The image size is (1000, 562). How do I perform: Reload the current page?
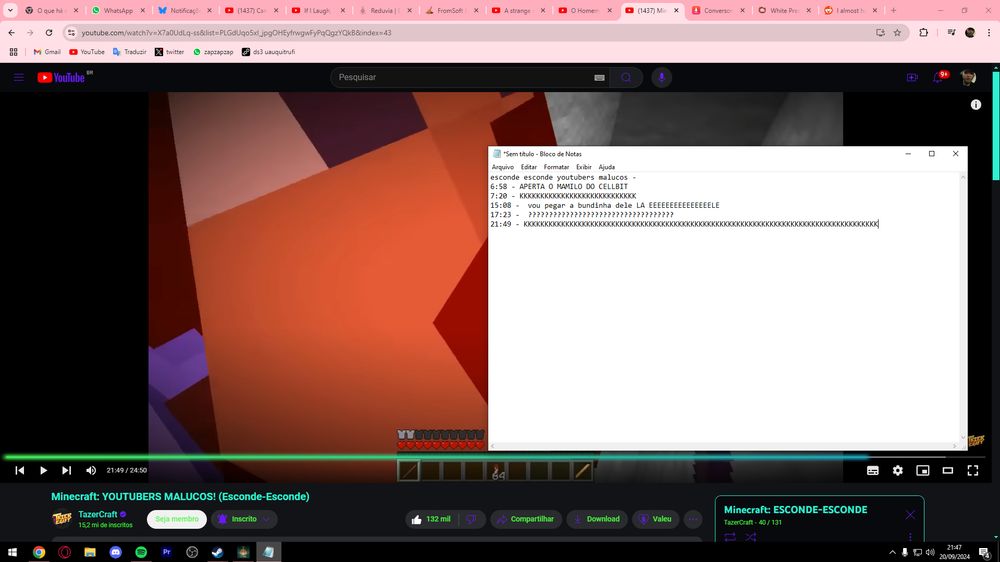pyautogui.click(x=48, y=33)
